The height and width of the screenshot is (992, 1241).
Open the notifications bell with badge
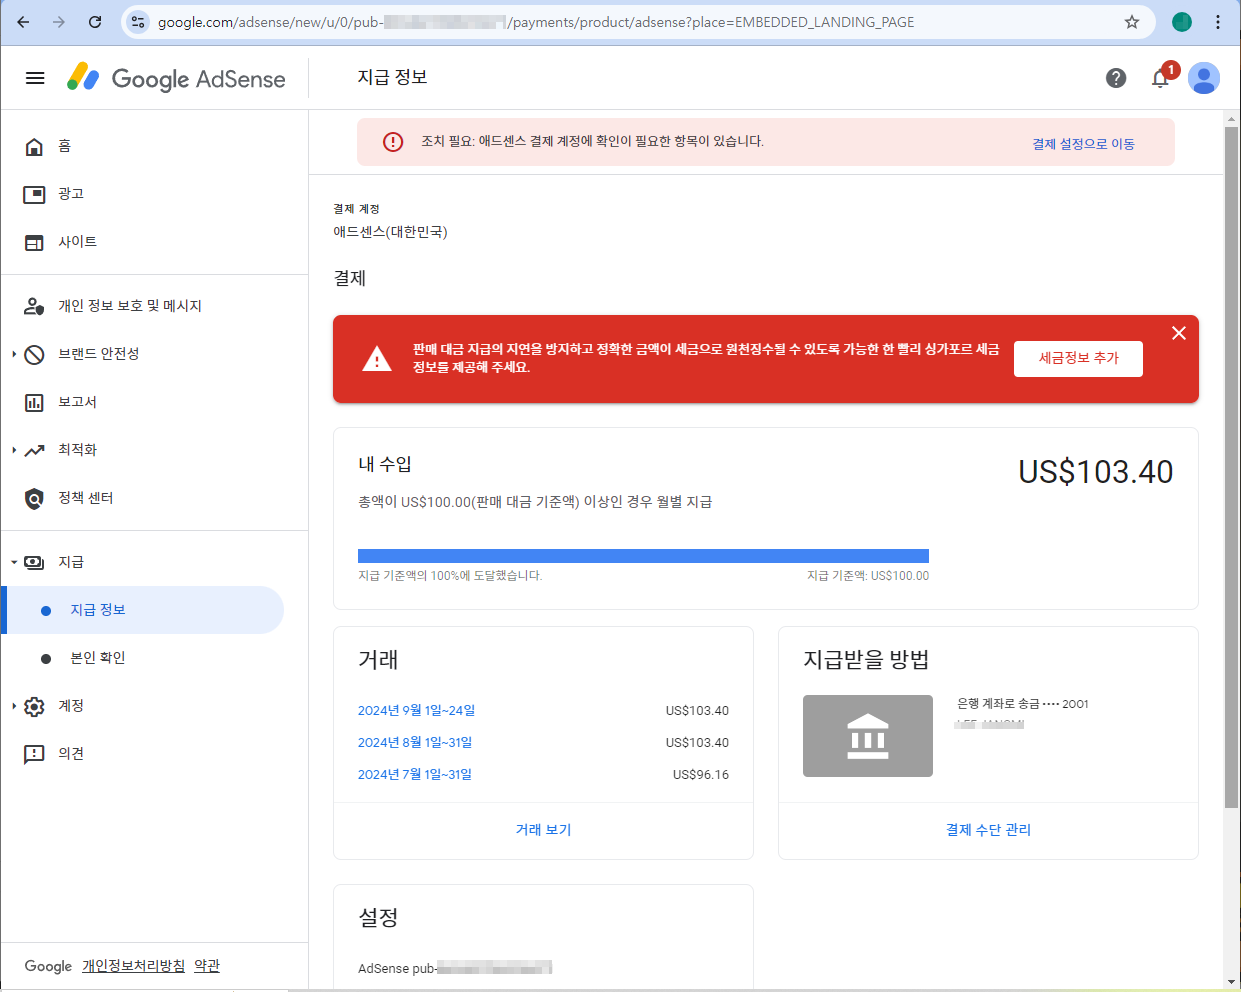click(x=1160, y=78)
